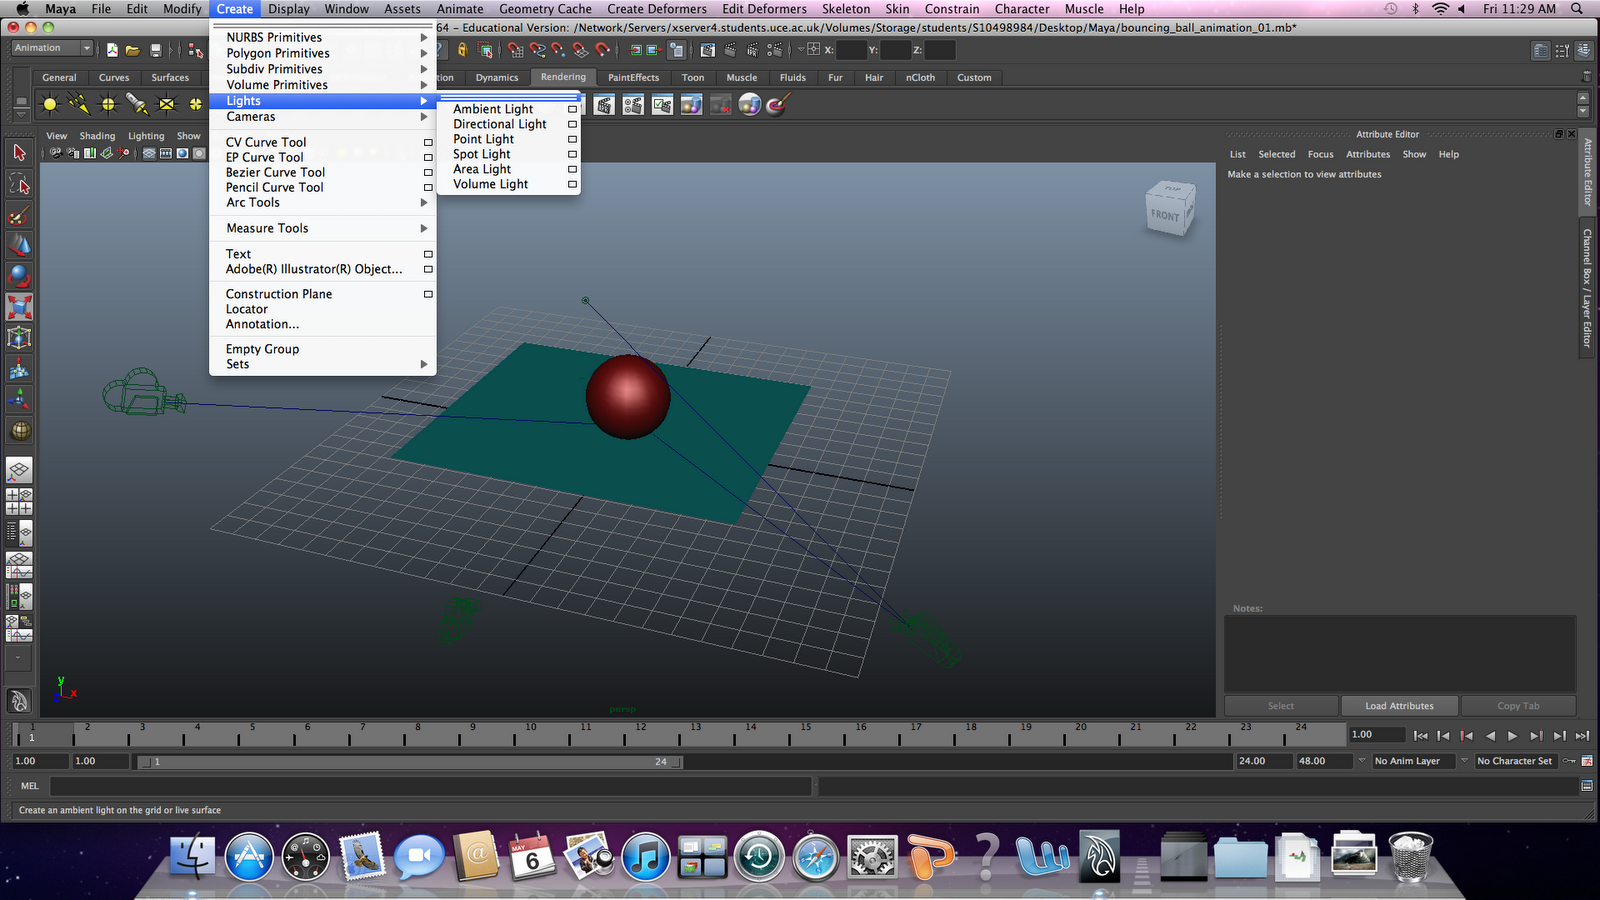
Task: Click the Notes text area
Action: pos(1400,653)
